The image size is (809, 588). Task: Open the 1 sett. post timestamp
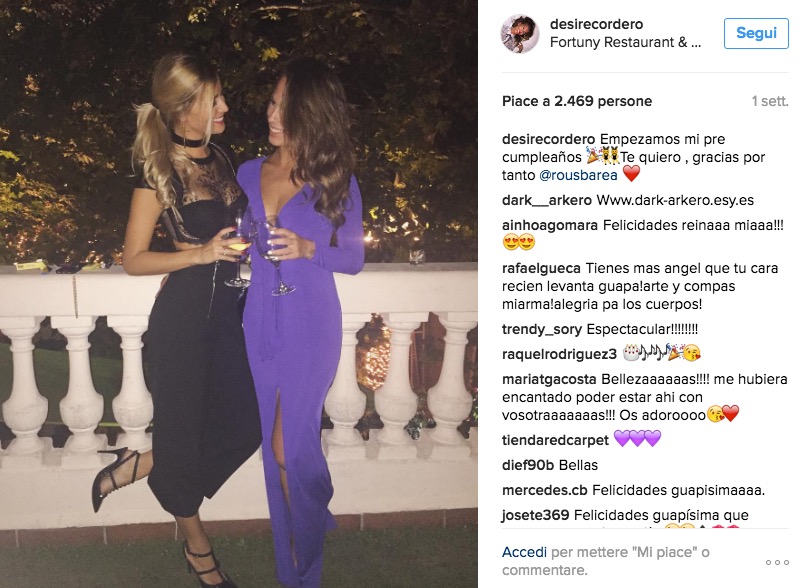click(x=770, y=101)
